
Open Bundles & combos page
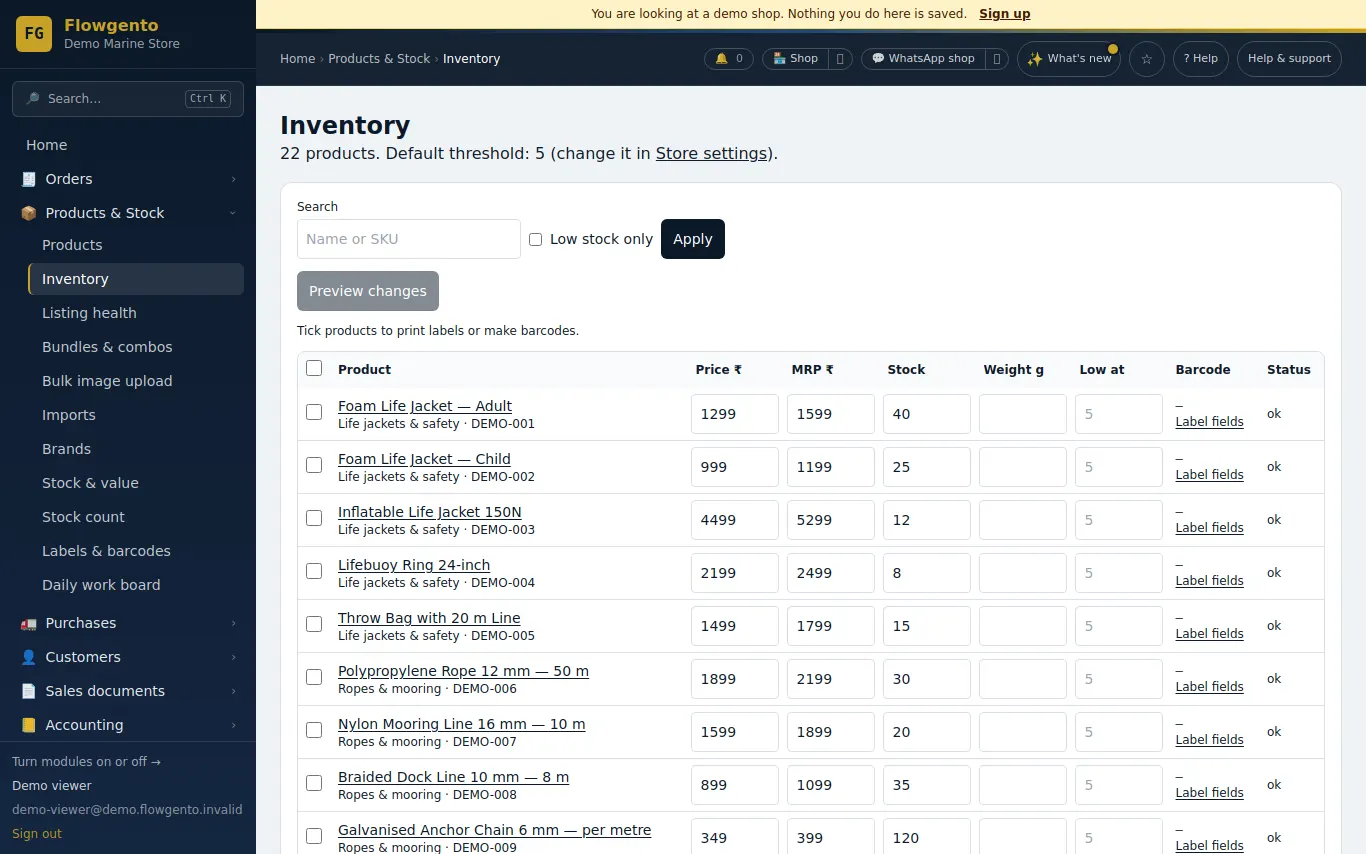136,347
